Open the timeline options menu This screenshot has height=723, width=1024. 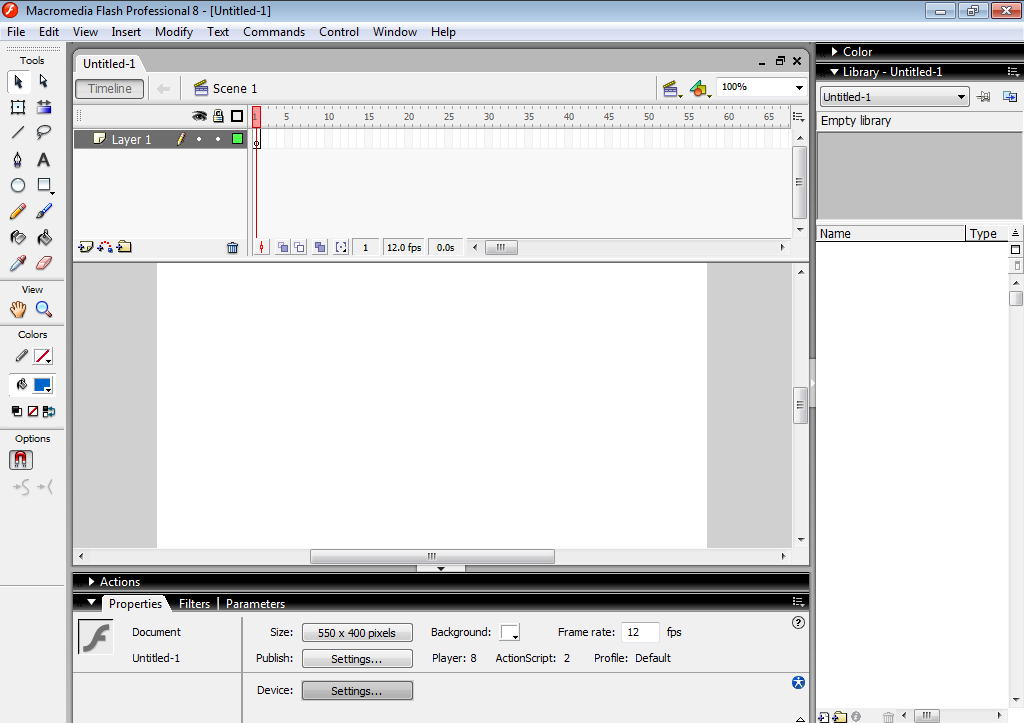(x=798, y=117)
